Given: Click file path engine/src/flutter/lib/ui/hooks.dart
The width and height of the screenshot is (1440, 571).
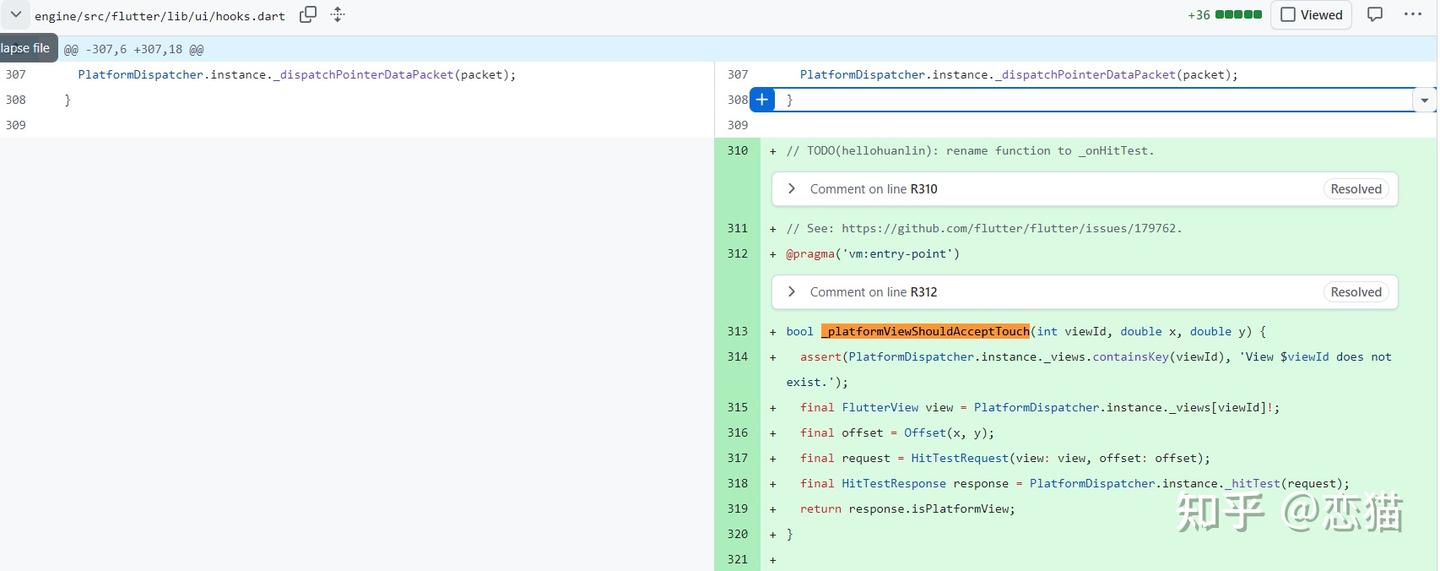Looking at the screenshot, I should click(x=160, y=16).
